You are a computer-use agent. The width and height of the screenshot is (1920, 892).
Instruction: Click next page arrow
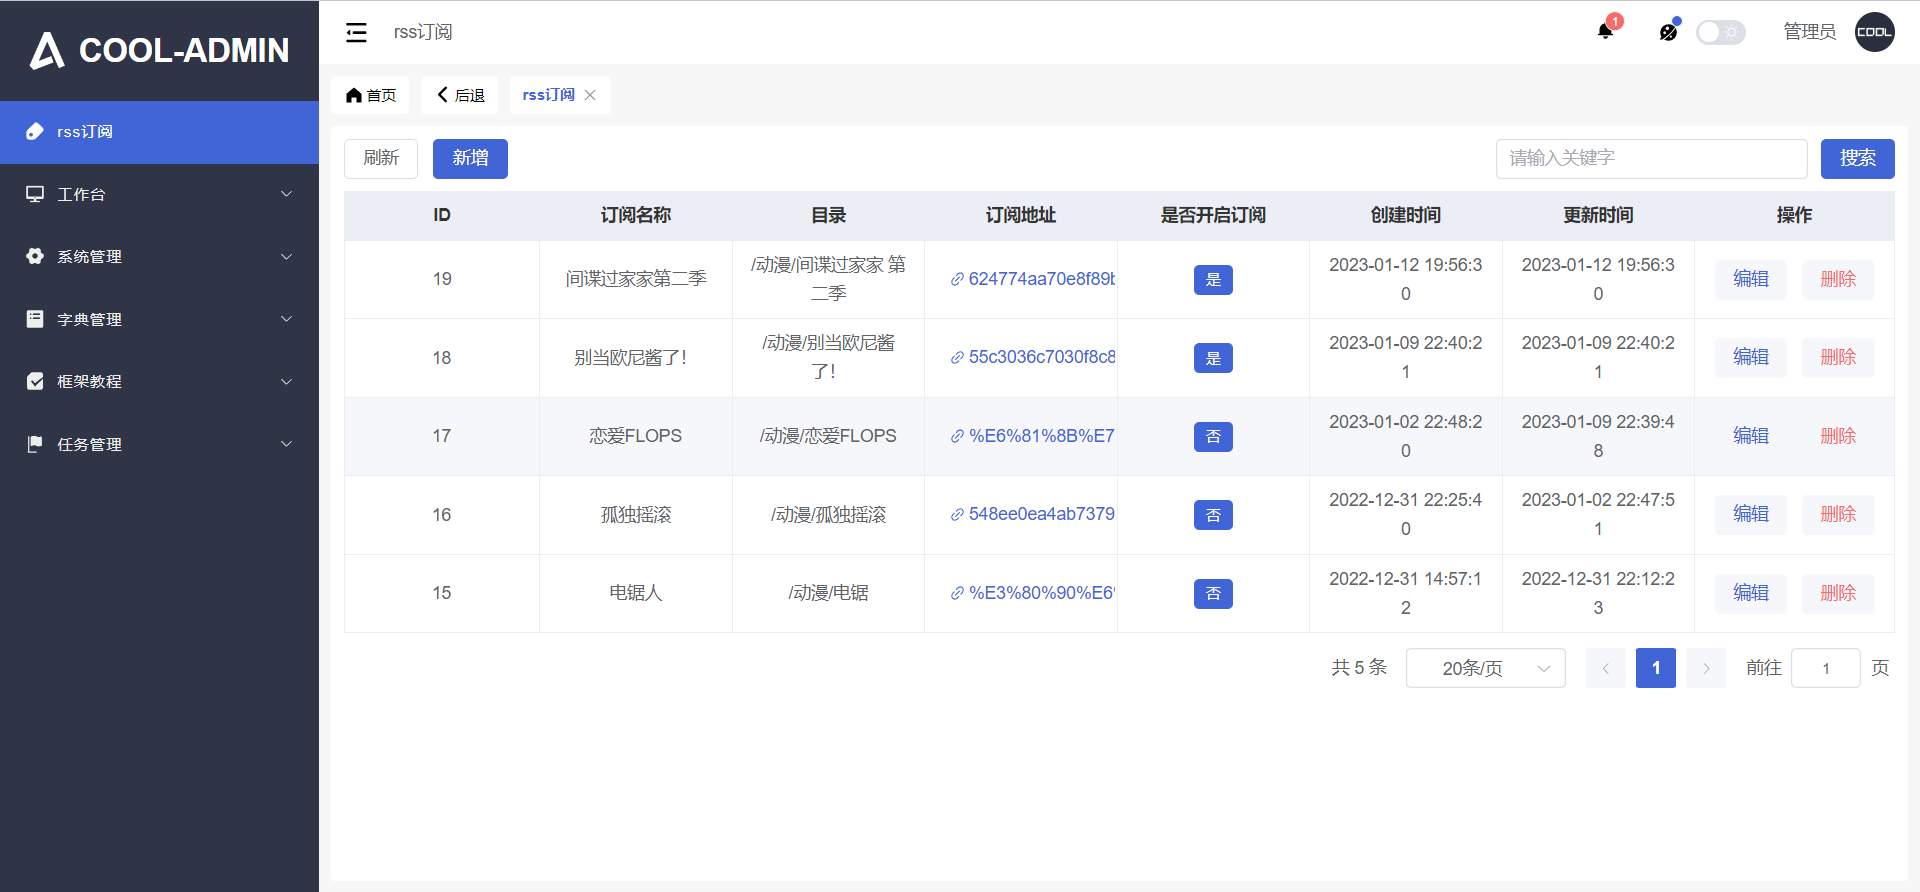[x=1706, y=668]
